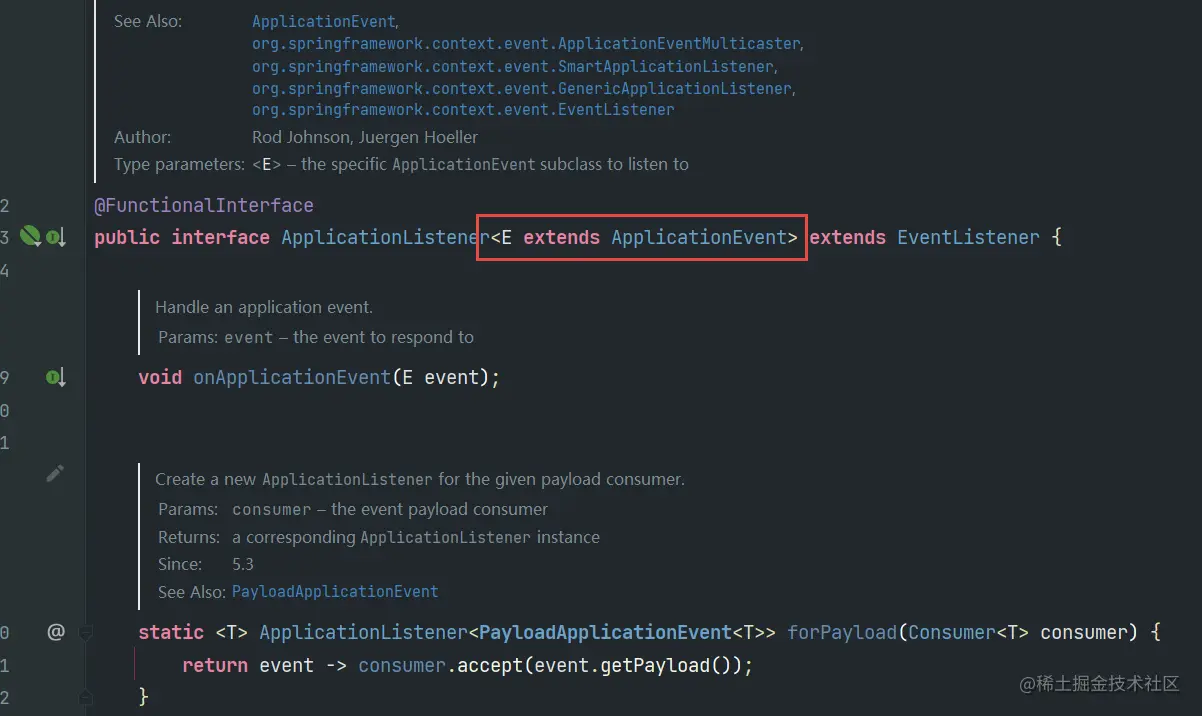Click 'a corresponding ApplicationListener instance' text
1202x716 pixels.
tap(416, 537)
